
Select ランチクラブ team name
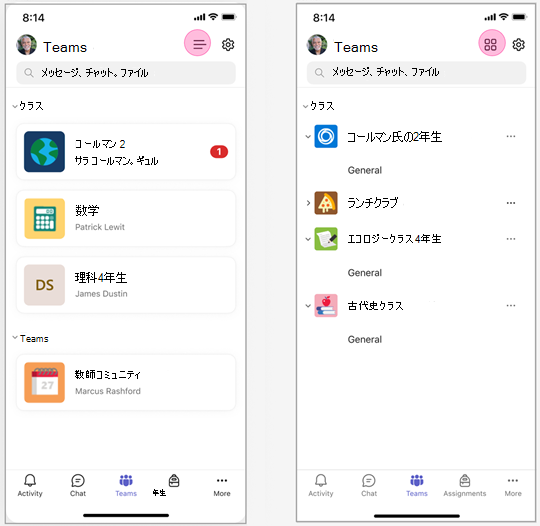373,203
